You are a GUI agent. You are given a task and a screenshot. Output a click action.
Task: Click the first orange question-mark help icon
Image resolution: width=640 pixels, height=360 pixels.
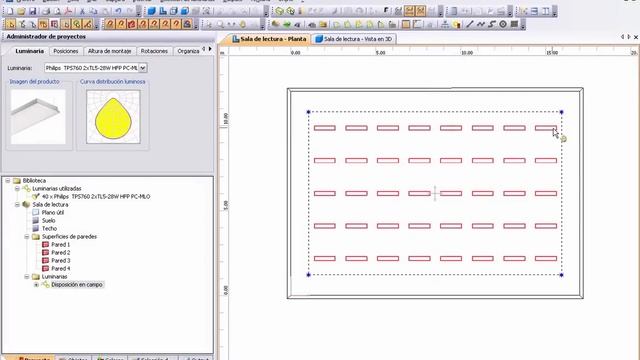[x=109, y=24]
